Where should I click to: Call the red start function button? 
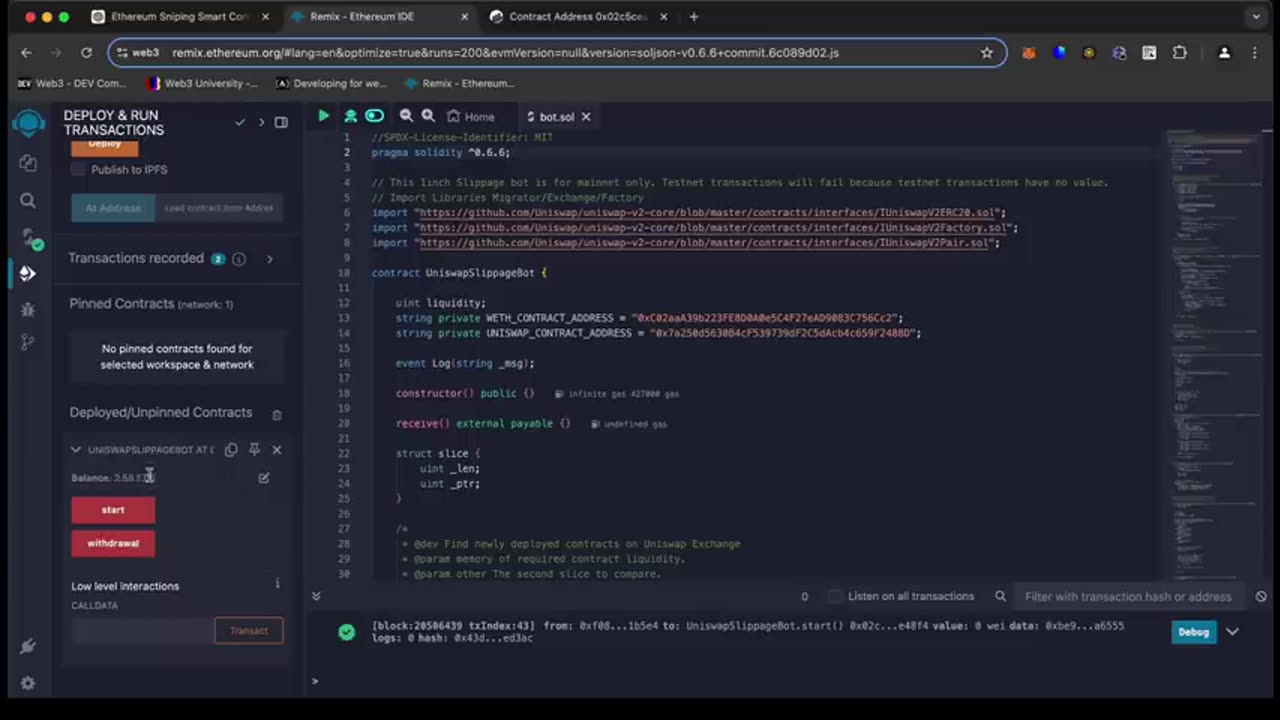113,510
